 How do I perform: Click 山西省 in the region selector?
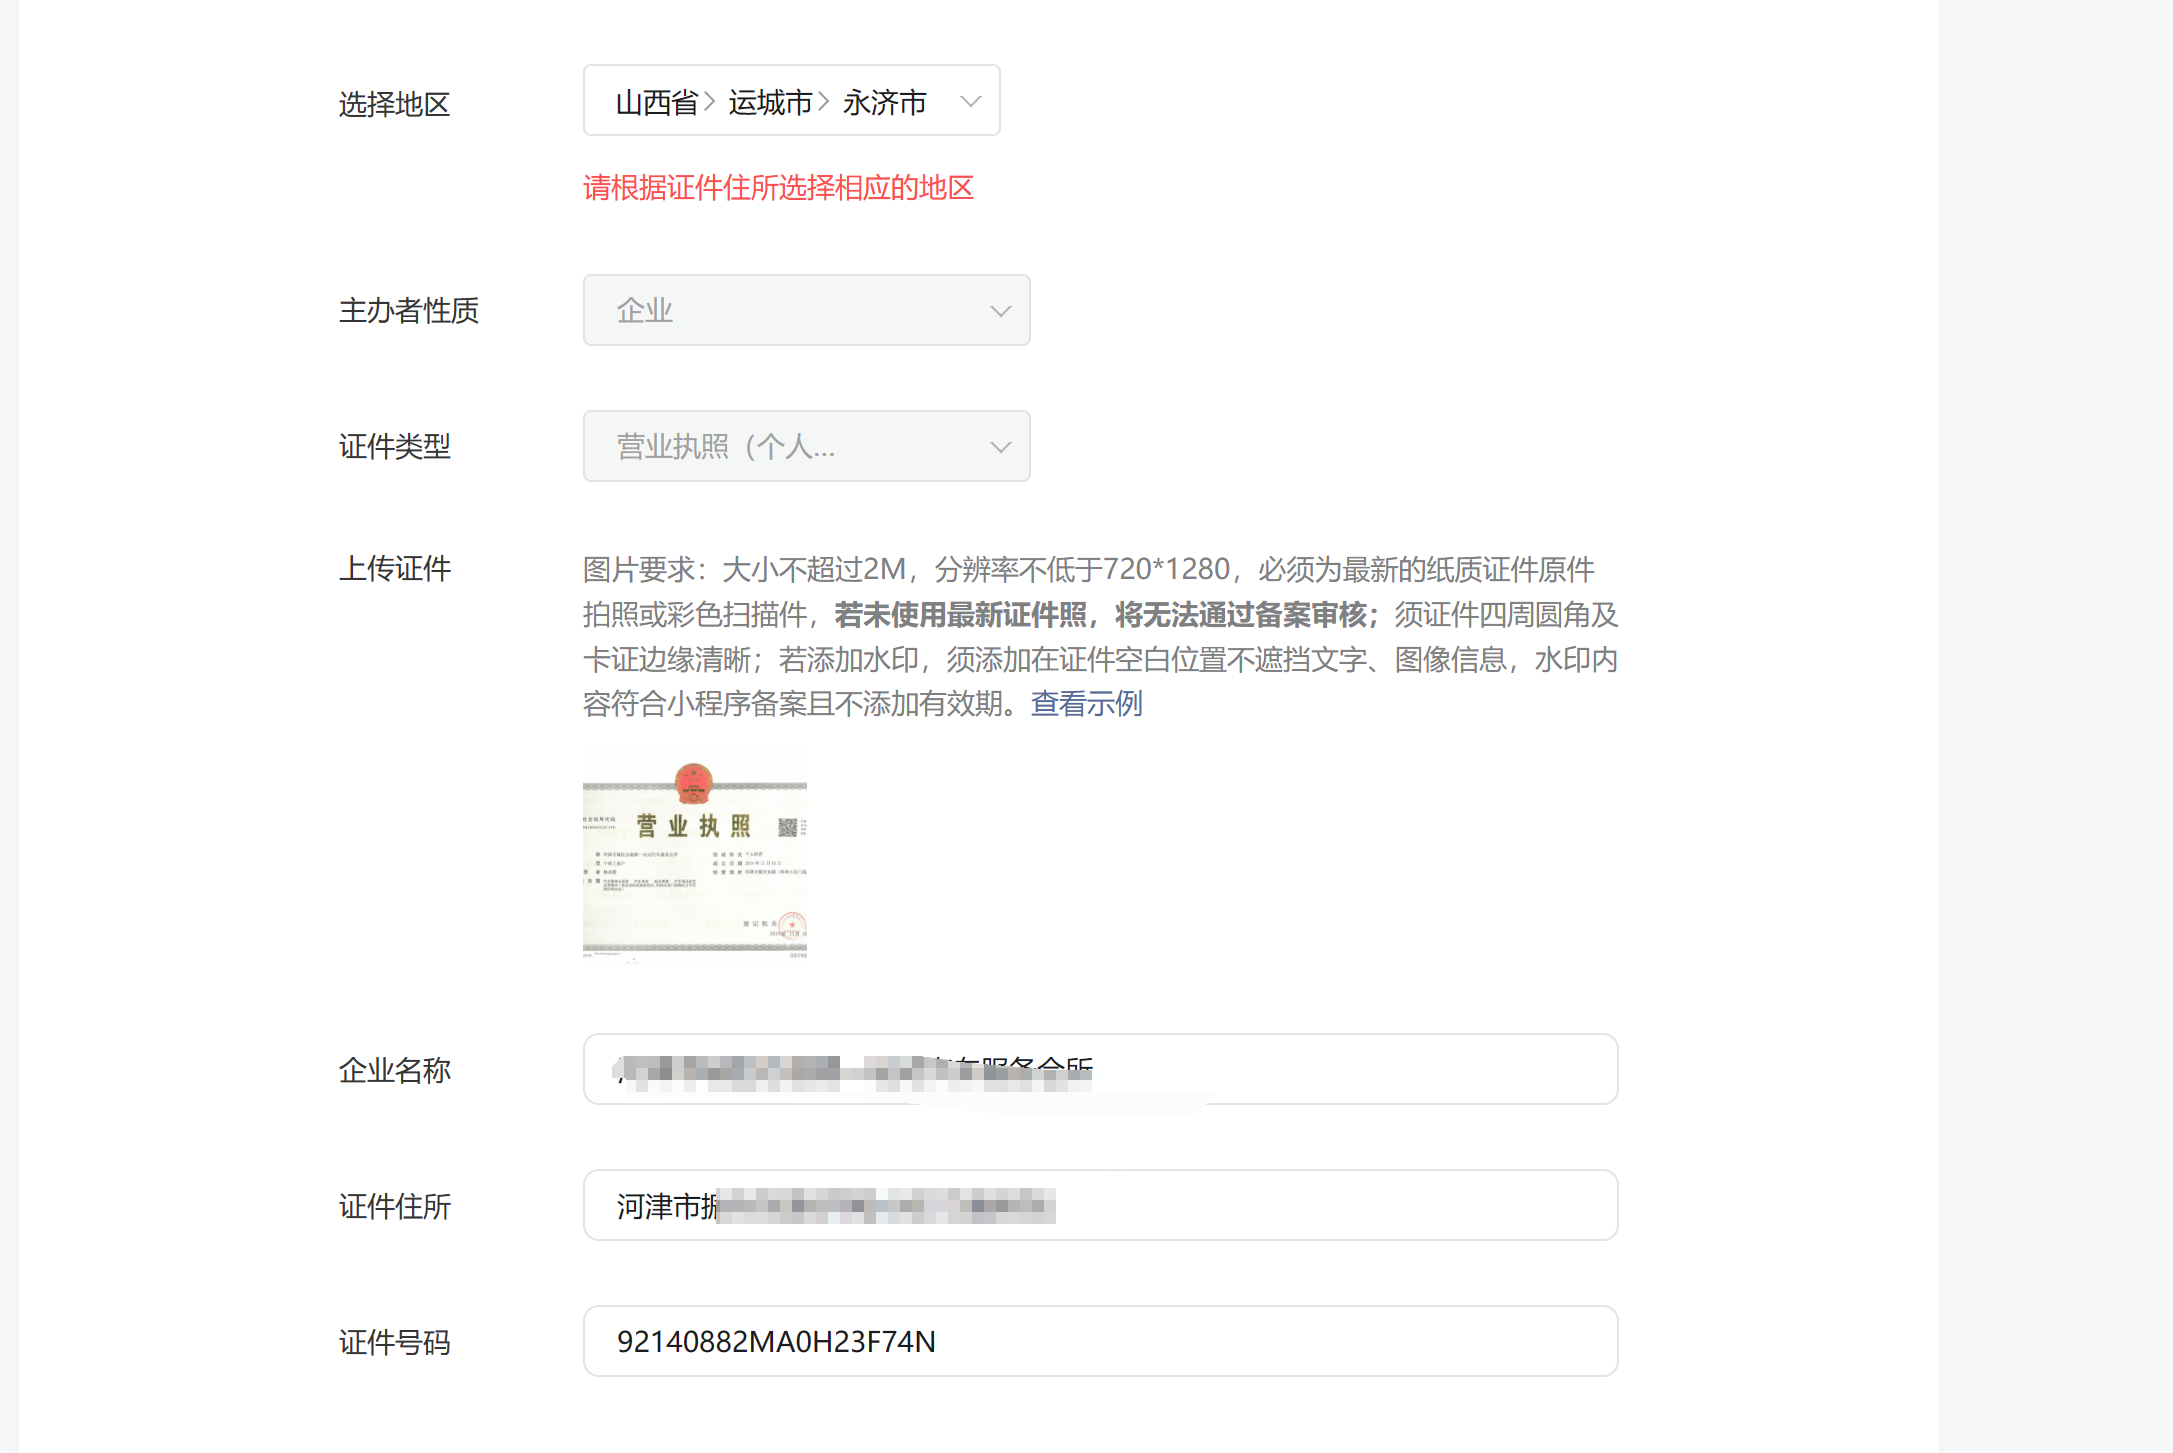click(x=657, y=102)
